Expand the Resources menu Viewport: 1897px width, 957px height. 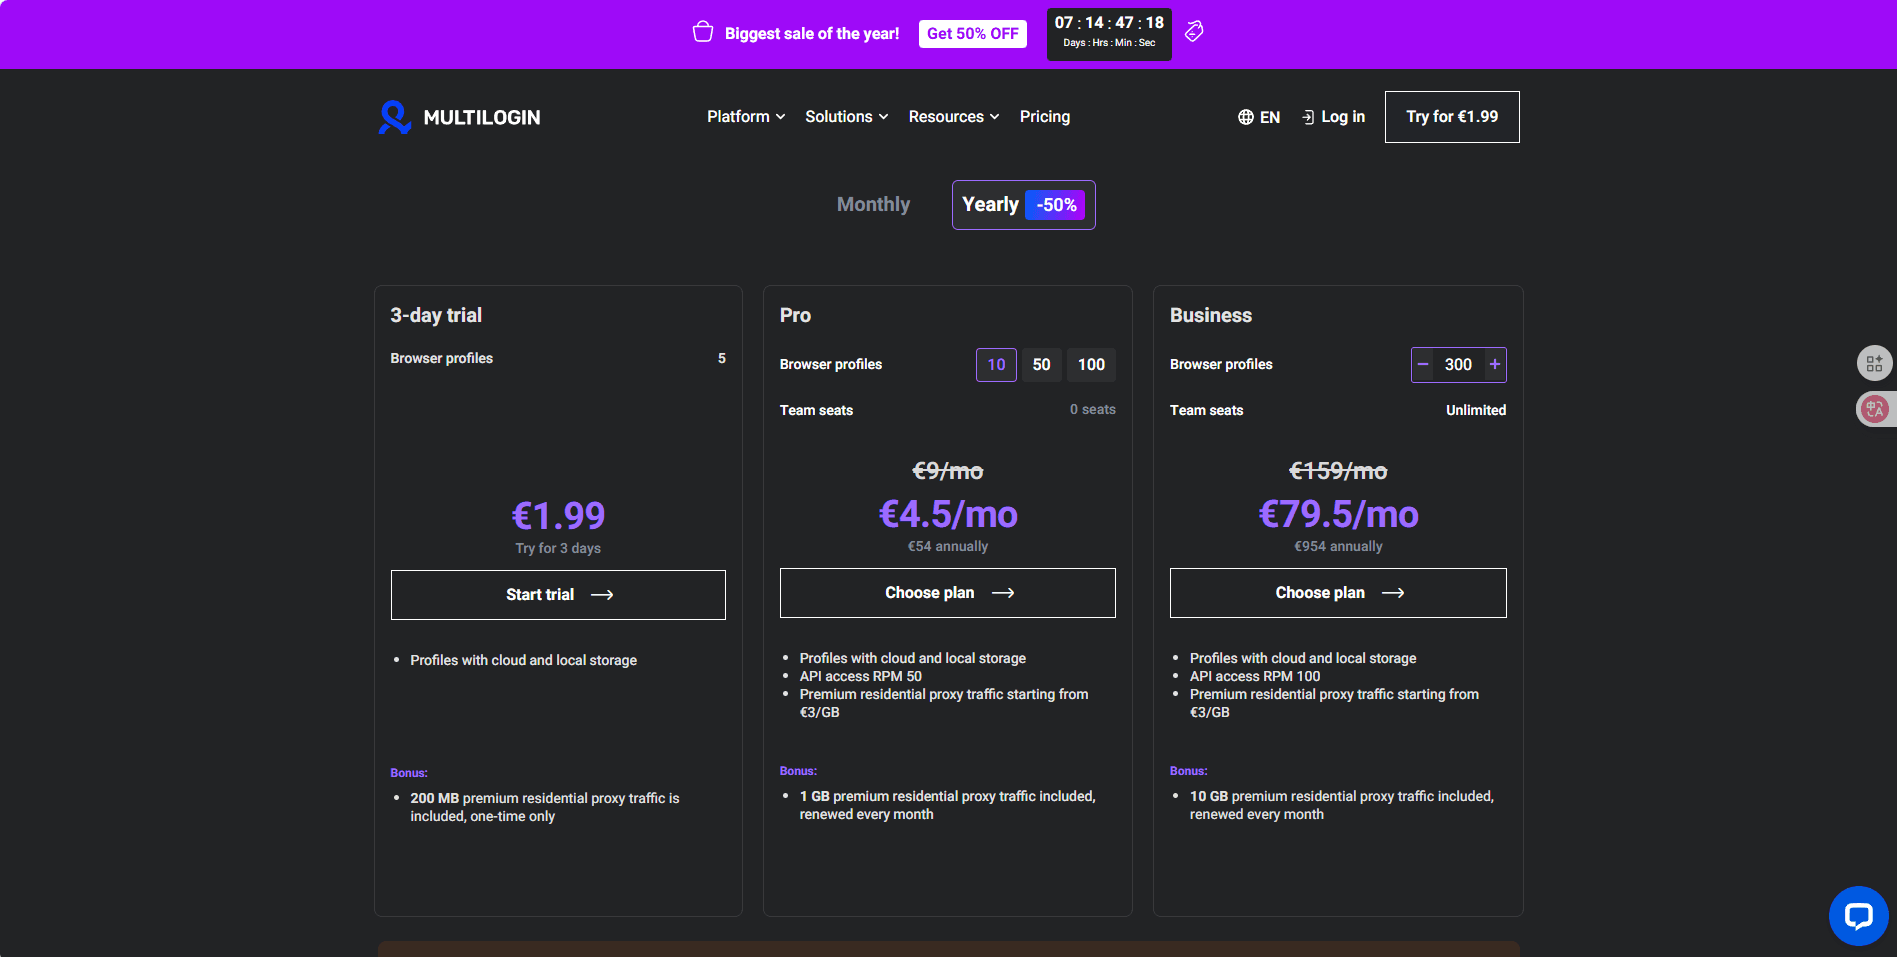952,117
